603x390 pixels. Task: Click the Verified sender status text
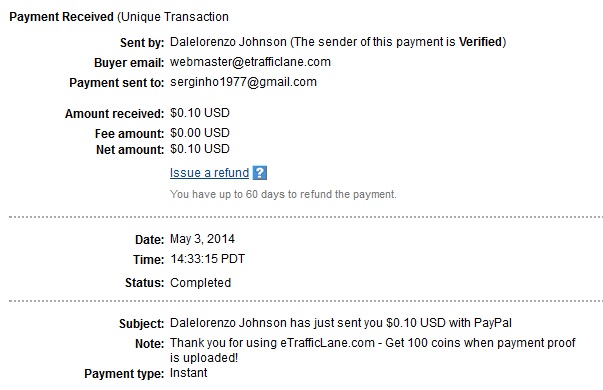(480, 42)
